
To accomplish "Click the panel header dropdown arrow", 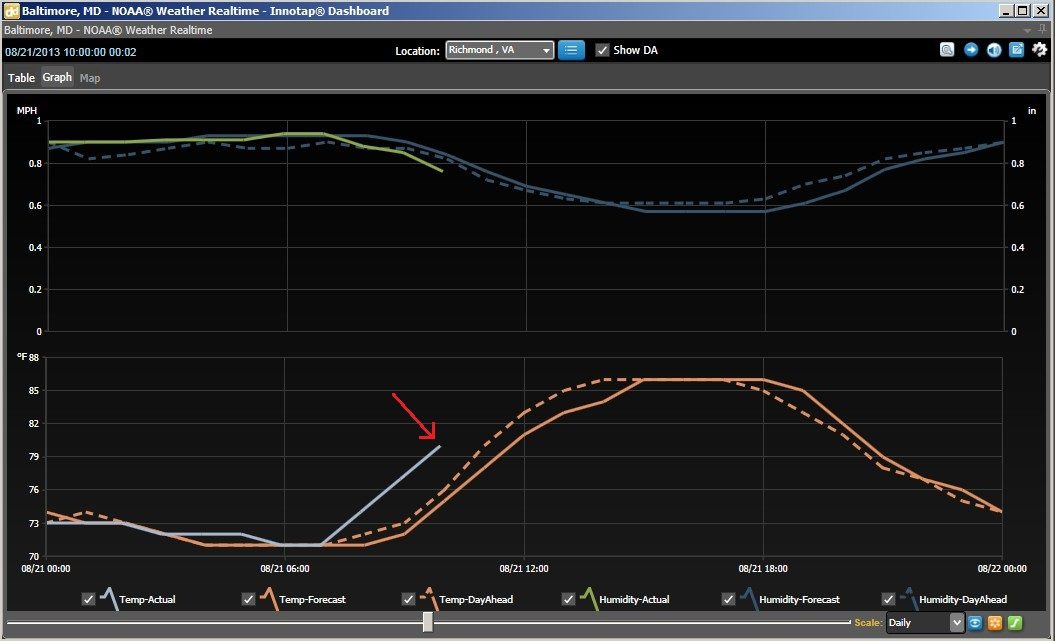I will point(1027,31).
